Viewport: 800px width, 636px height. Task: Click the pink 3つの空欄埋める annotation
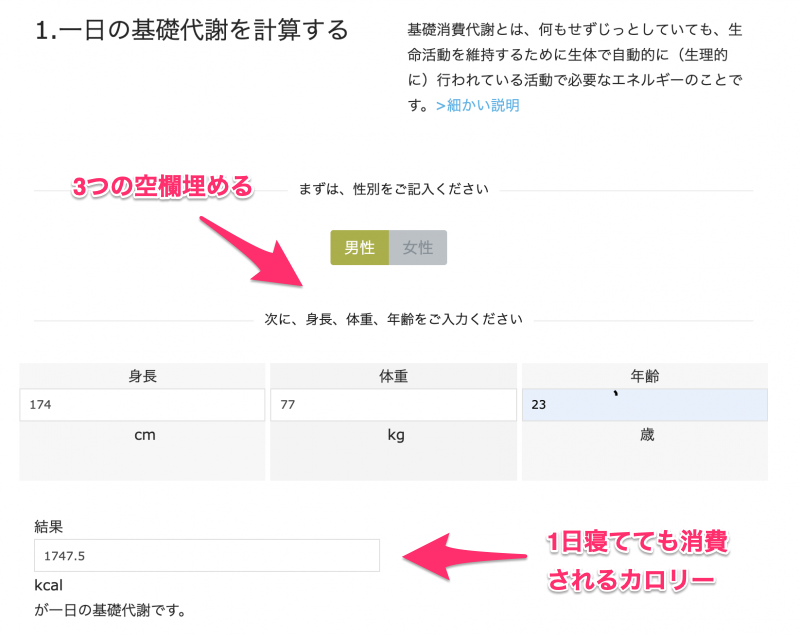click(161, 187)
